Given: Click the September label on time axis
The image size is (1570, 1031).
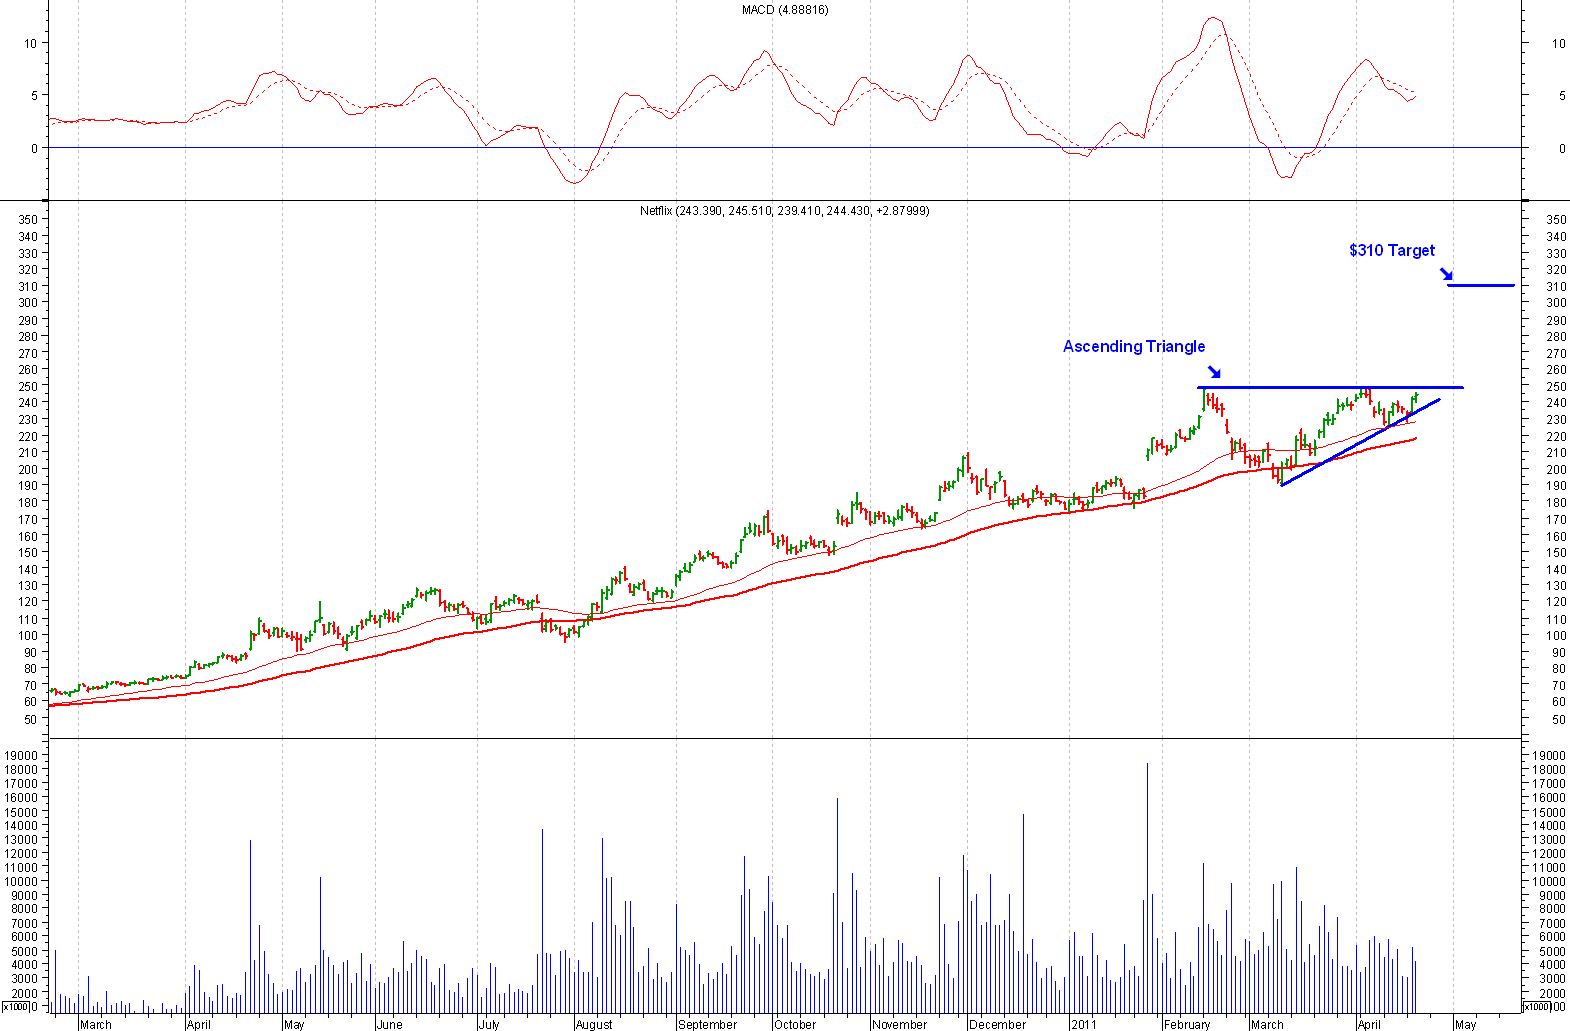Looking at the screenshot, I should (x=707, y=1024).
